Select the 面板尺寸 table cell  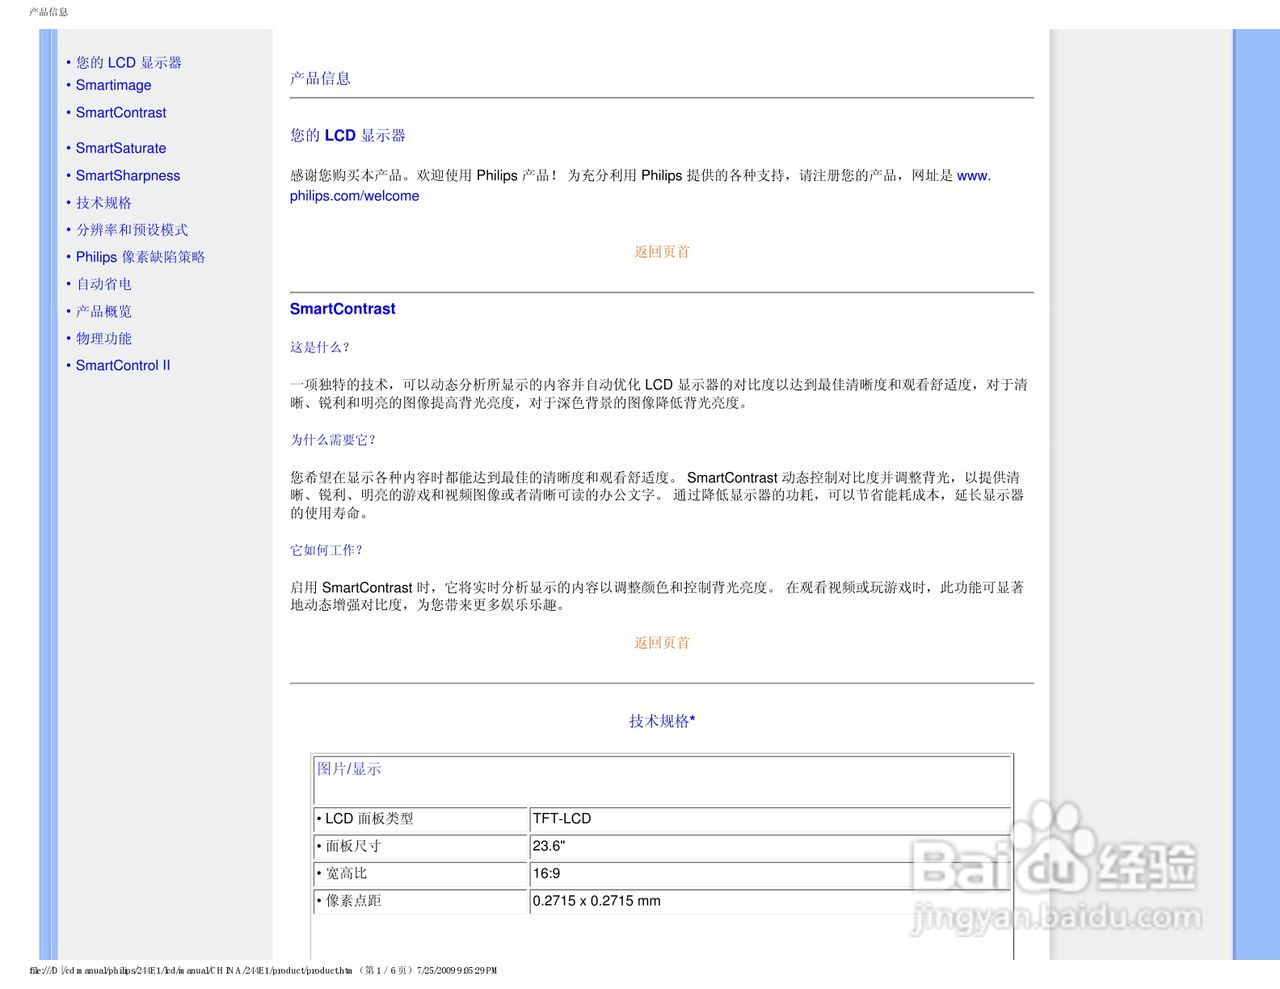coord(420,846)
